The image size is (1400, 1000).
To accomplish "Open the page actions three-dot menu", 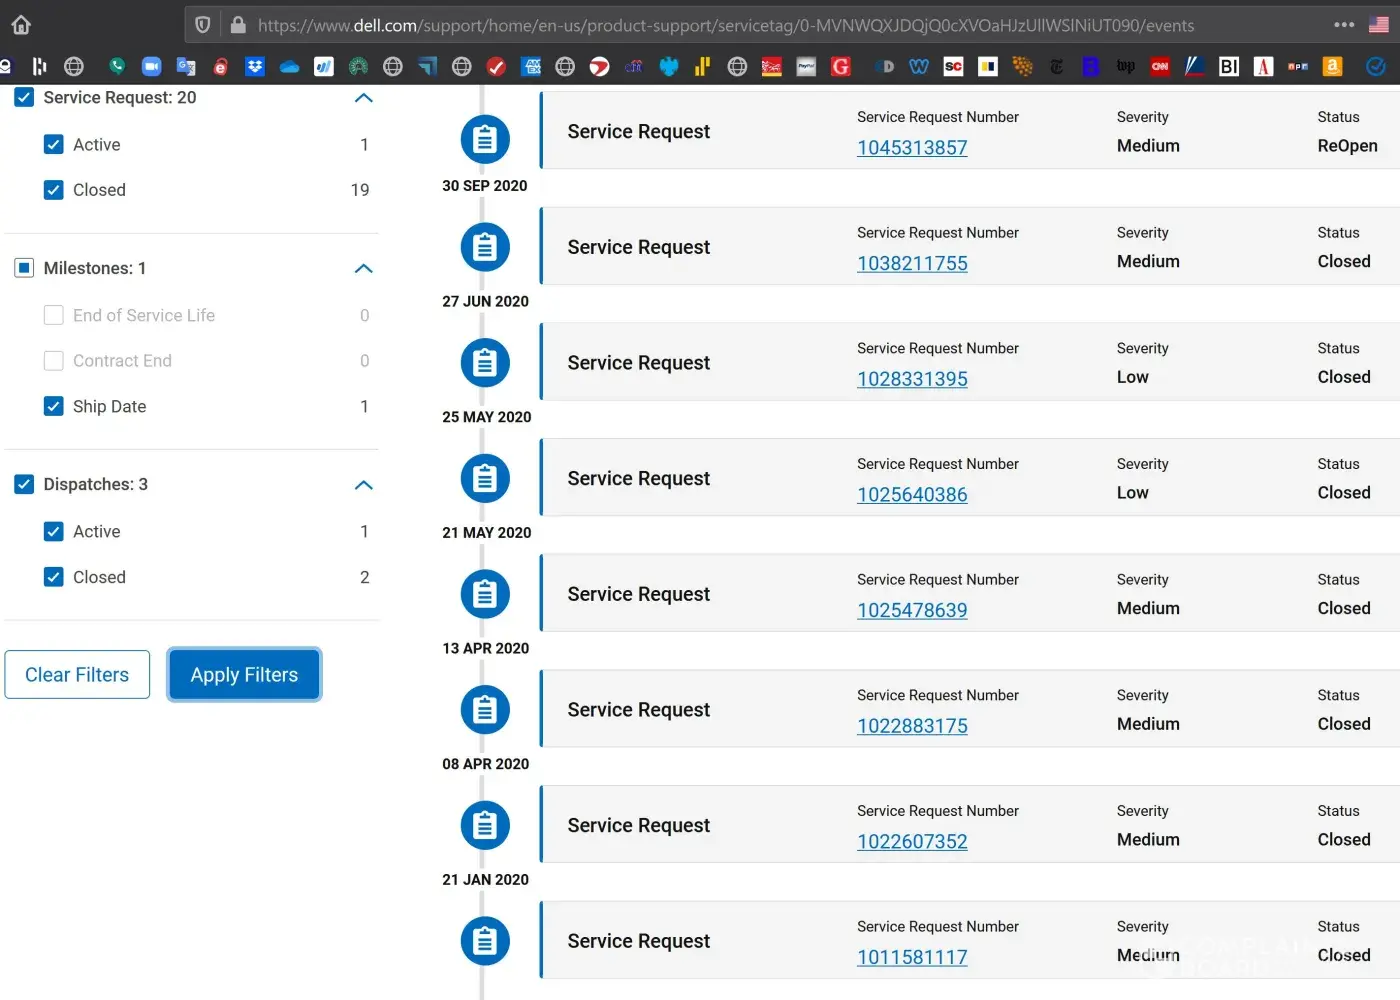I will tap(1344, 25).
